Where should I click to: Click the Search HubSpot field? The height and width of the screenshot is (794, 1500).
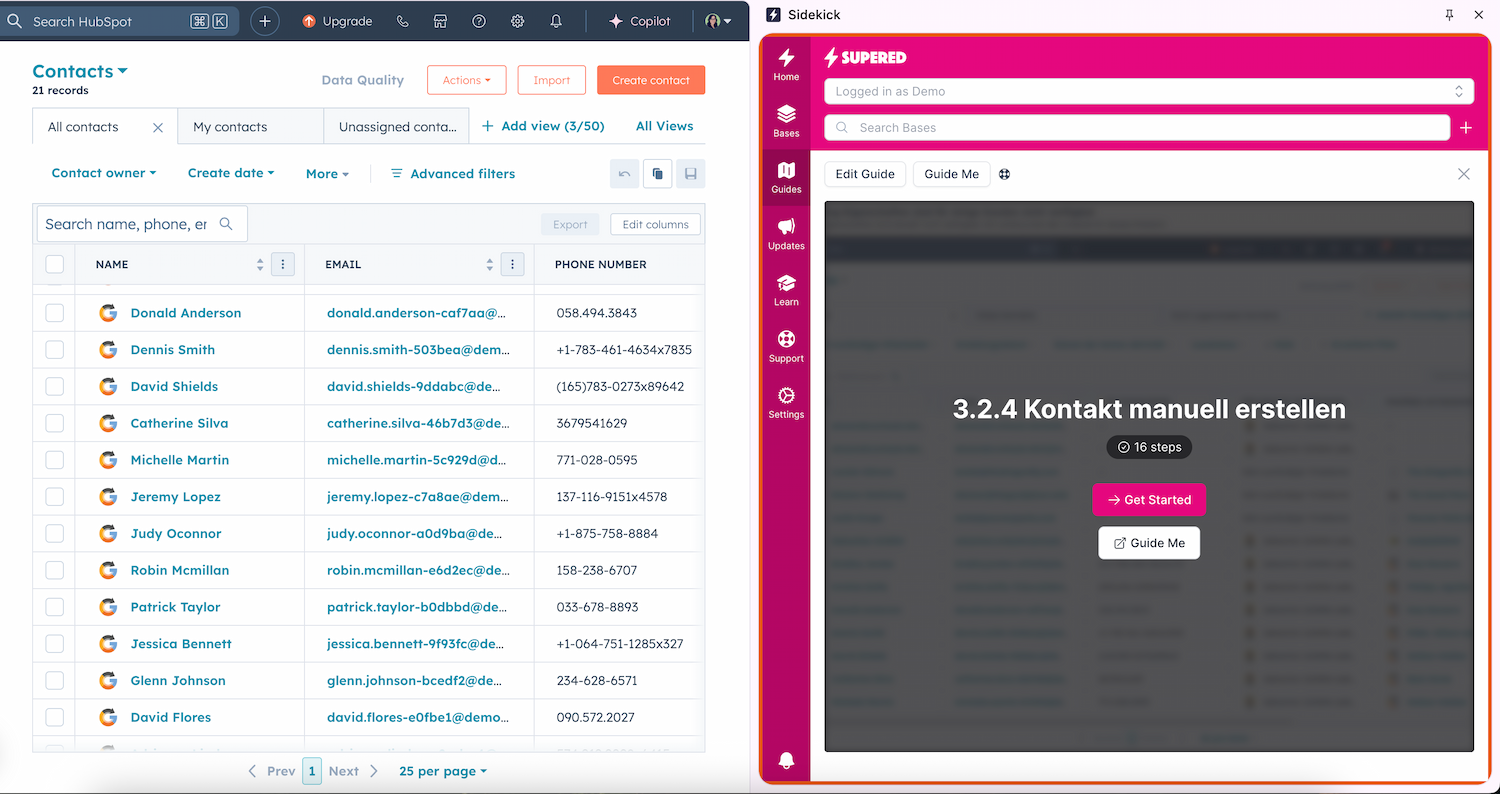pyautogui.click(x=120, y=21)
